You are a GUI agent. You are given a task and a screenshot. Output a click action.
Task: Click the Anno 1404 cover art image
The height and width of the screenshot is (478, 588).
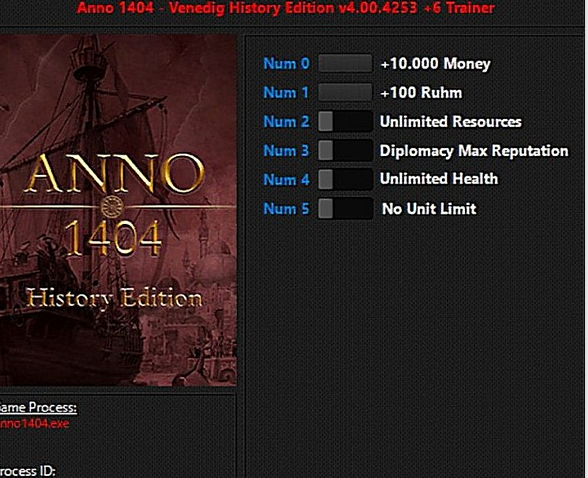(118, 210)
